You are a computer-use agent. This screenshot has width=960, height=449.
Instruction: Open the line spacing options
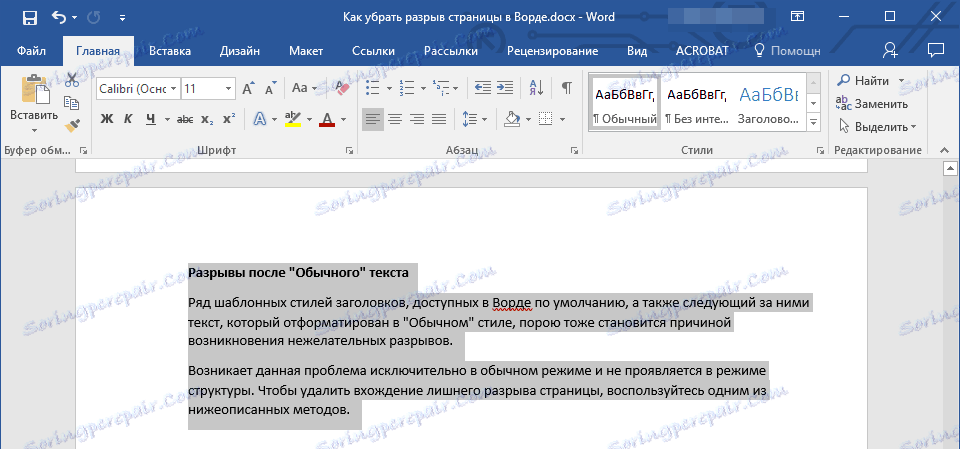[474, 119]
